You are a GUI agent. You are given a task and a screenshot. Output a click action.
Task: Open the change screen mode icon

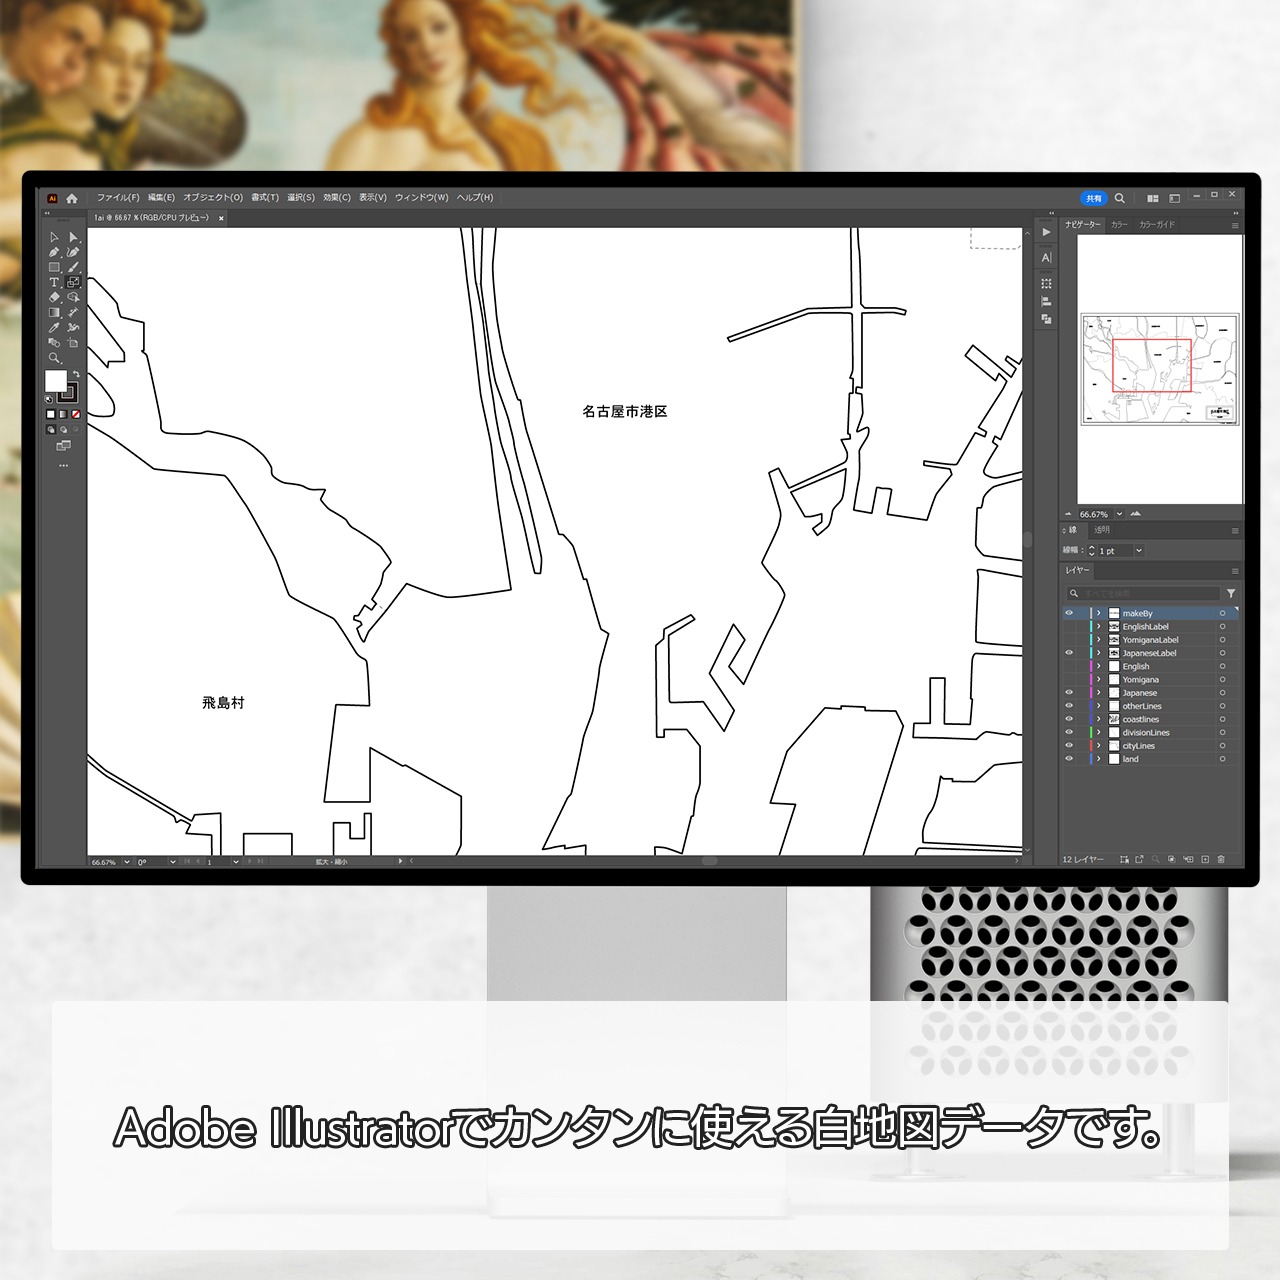coord(64,446)
